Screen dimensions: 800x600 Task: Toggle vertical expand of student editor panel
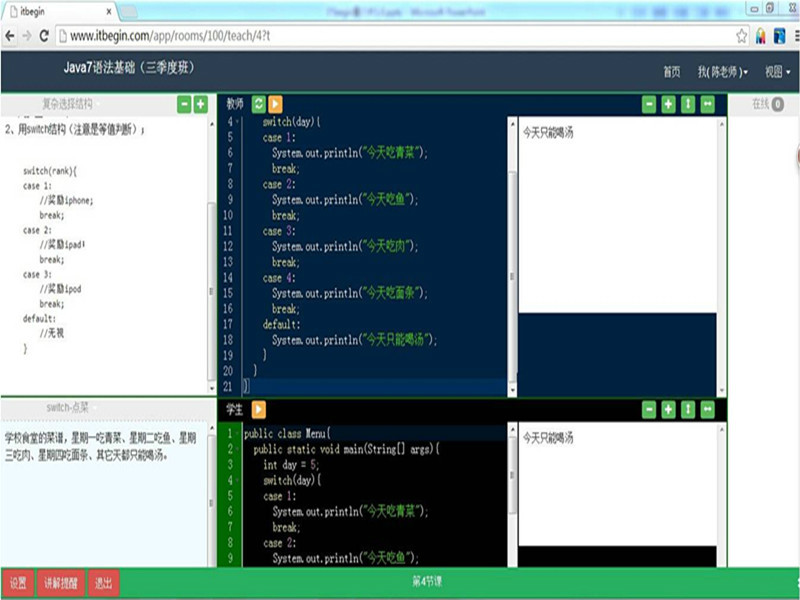687,409
